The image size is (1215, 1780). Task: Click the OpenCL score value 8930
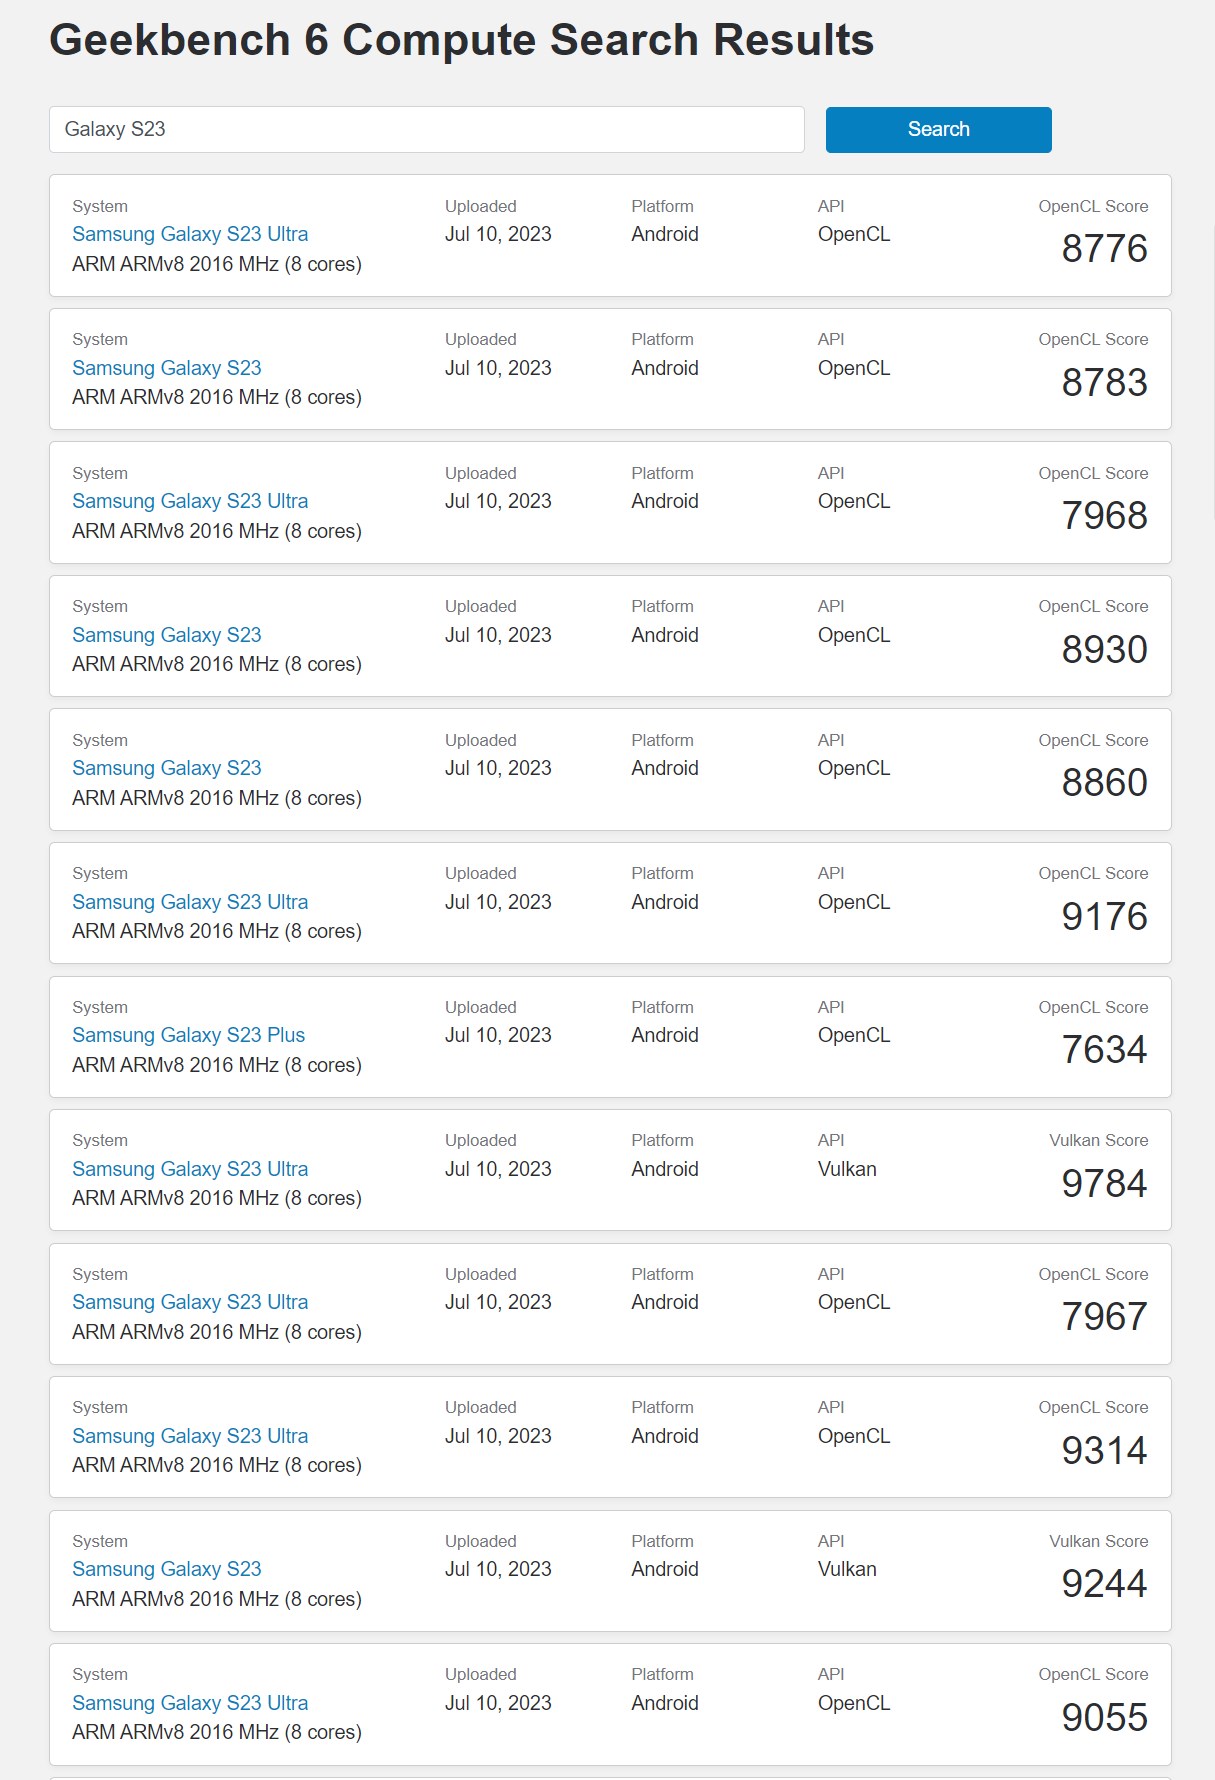1104,650
